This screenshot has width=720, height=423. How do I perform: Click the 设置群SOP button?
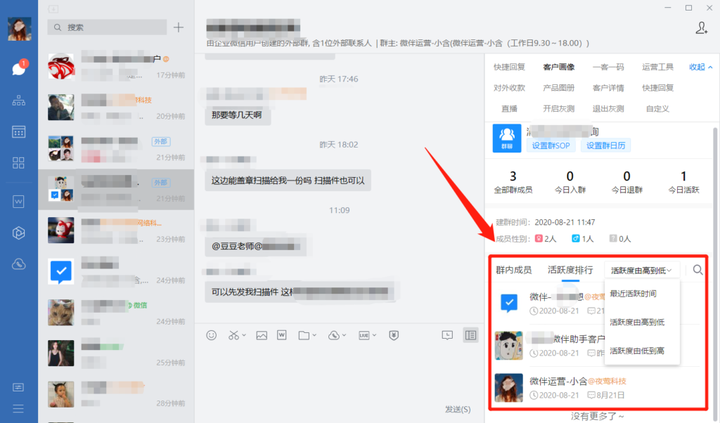point(551,146)
